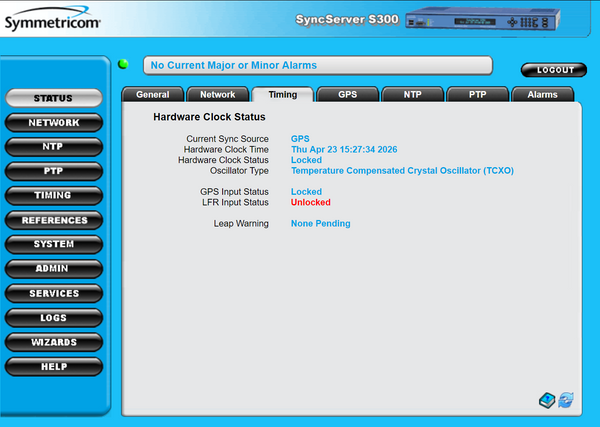600x427 pixels.
Task: Select REFERENCES in the sidebar
Action: pos(53,220)
